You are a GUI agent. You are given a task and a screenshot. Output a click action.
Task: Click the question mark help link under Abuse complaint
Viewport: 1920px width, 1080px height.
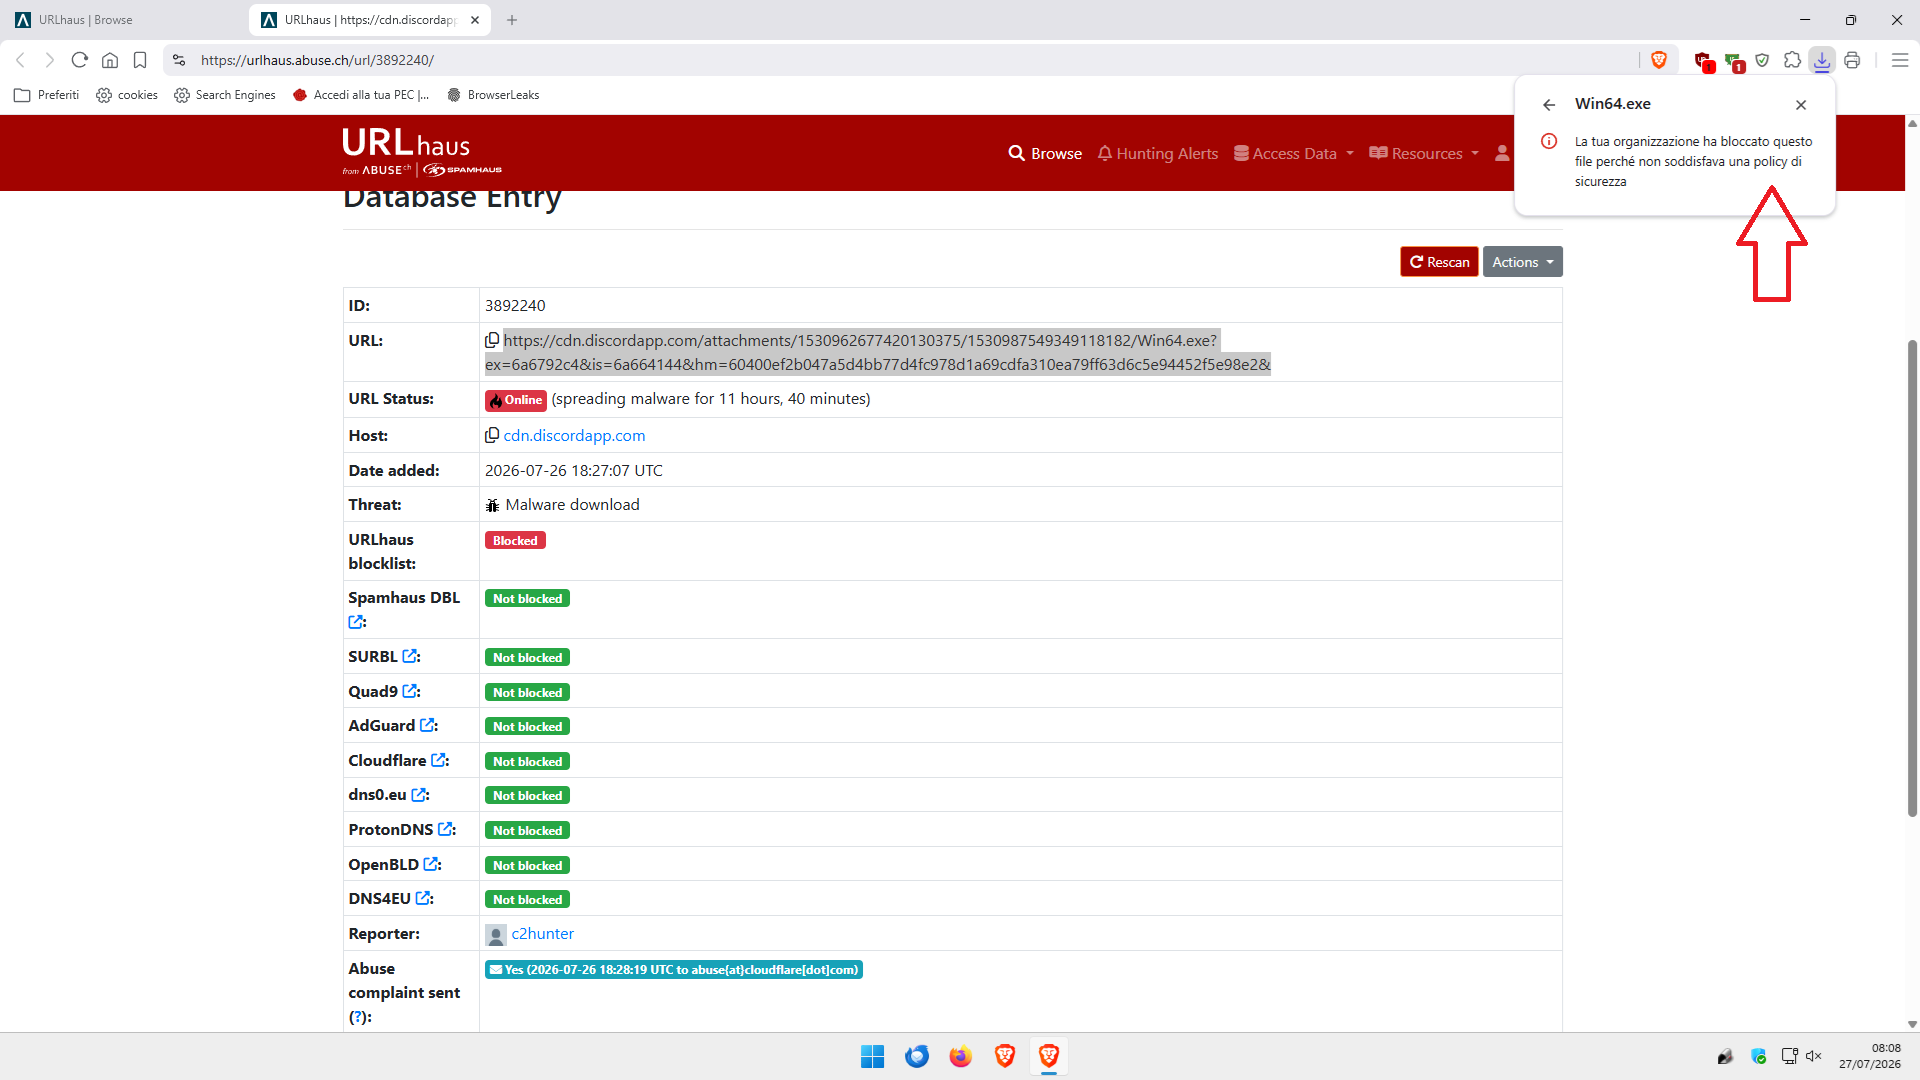359,1017
